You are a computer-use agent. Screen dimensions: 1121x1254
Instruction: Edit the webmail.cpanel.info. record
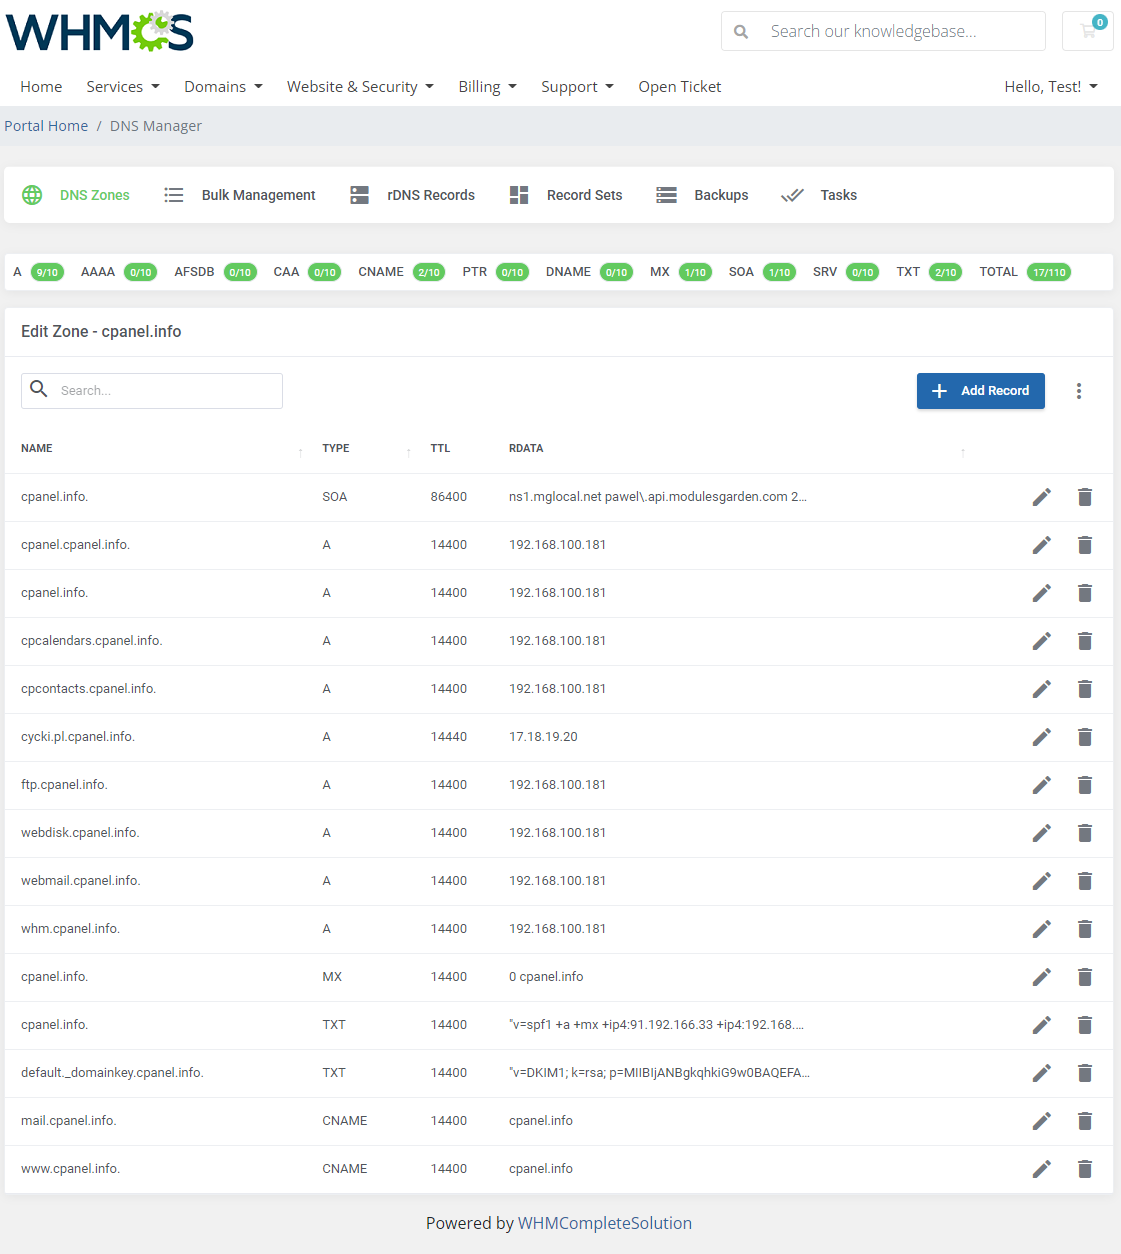1042,881
